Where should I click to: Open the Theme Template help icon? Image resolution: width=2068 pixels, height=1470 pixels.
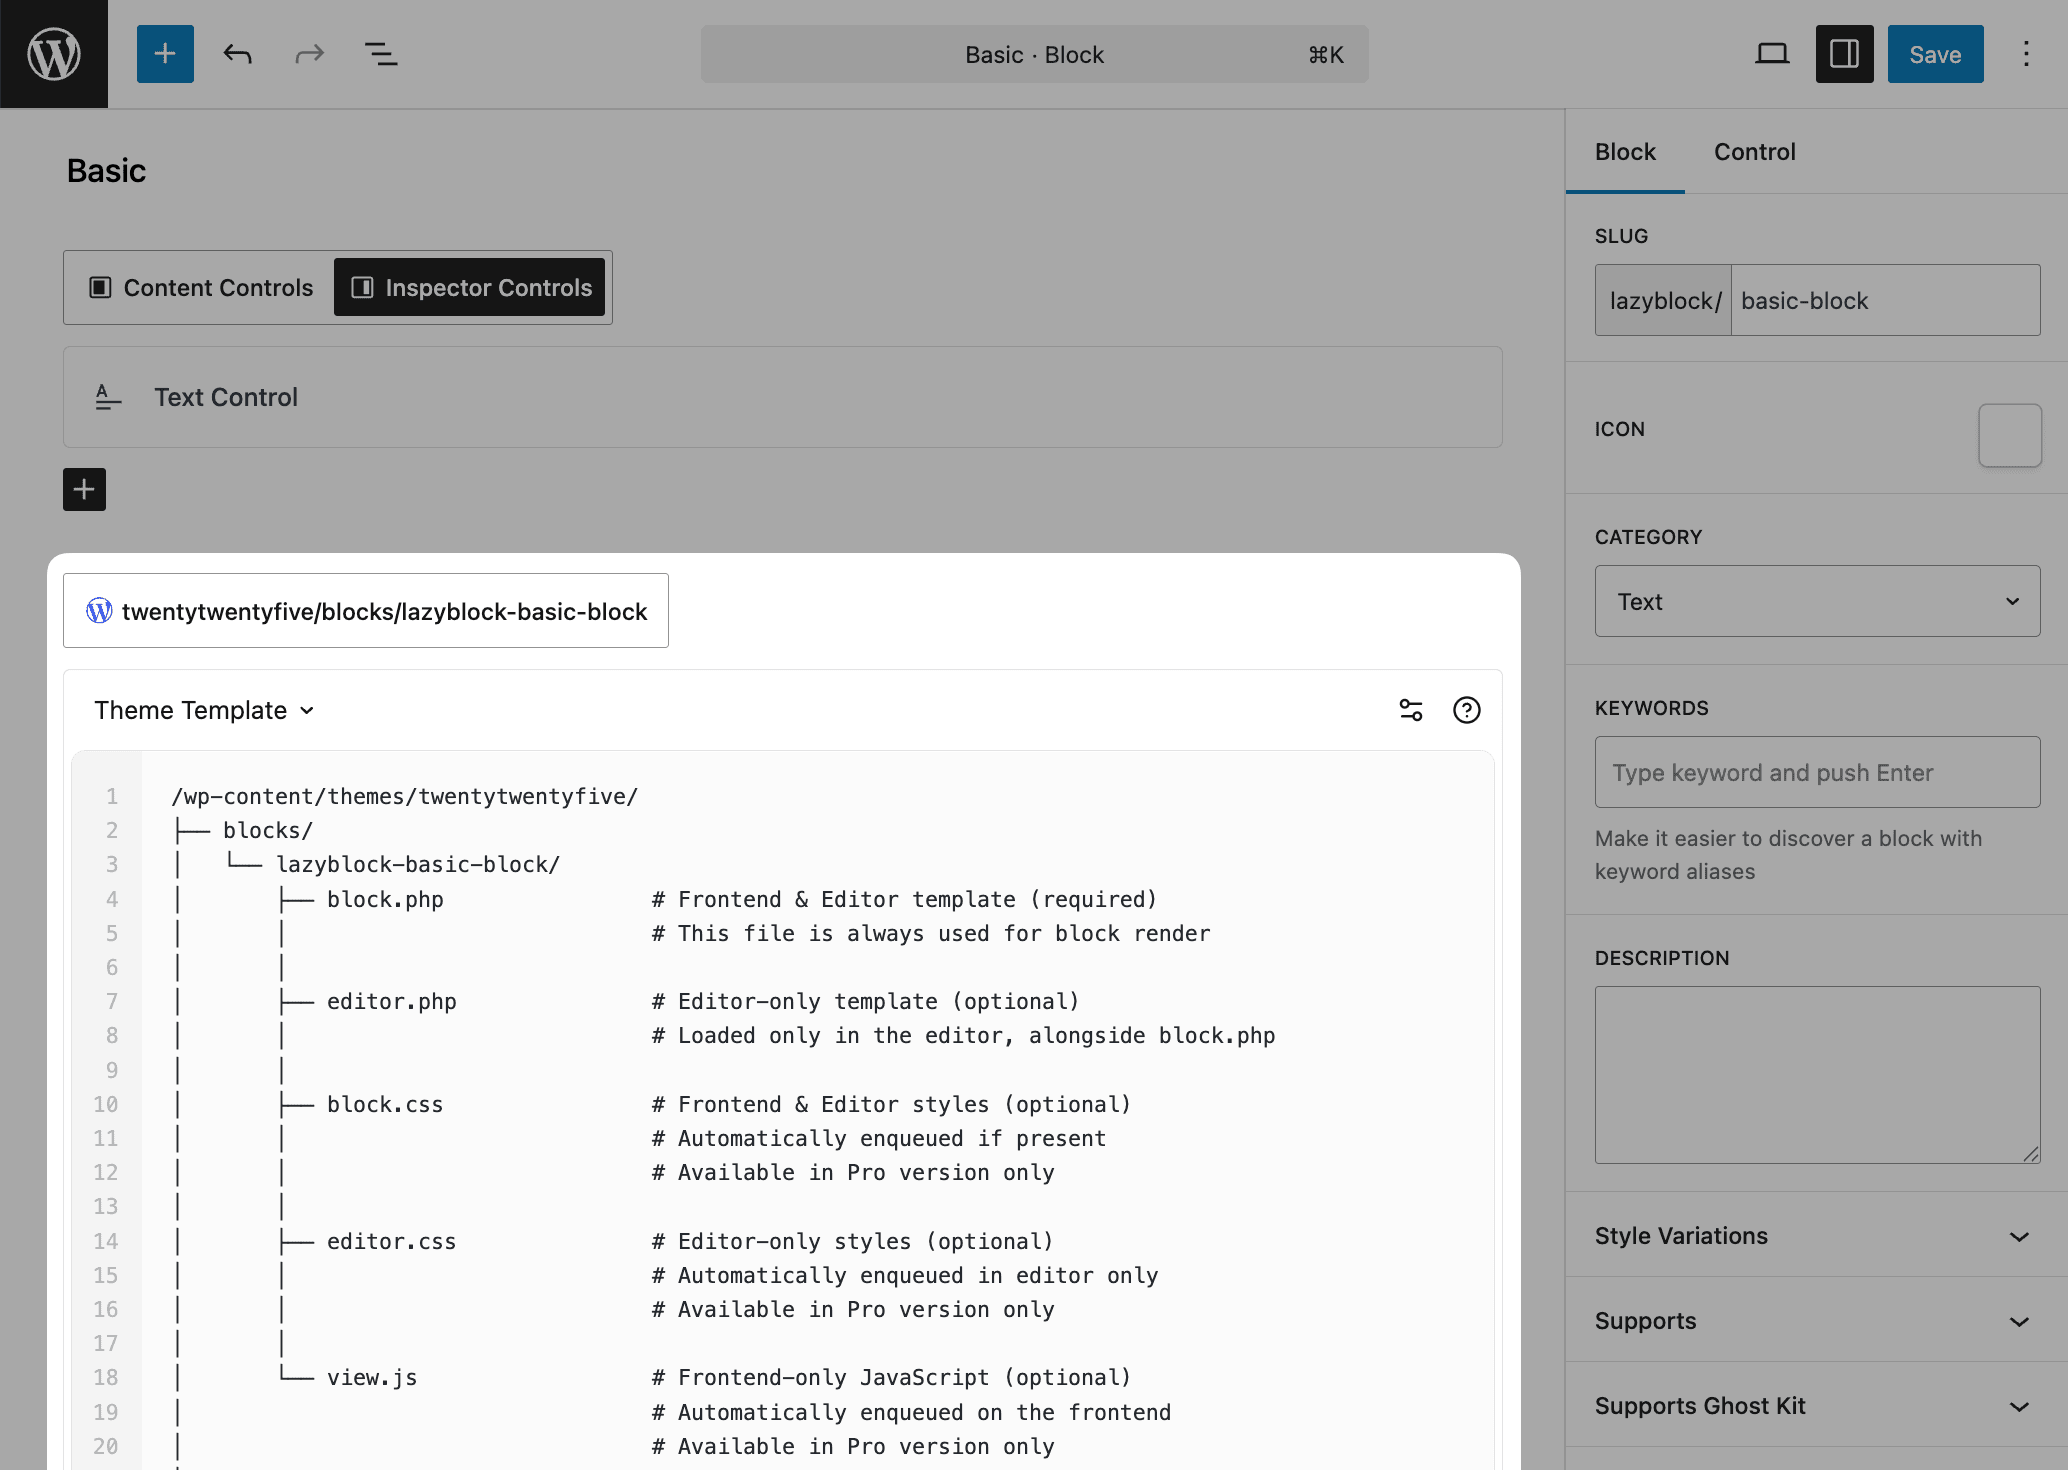(1466, 710)
